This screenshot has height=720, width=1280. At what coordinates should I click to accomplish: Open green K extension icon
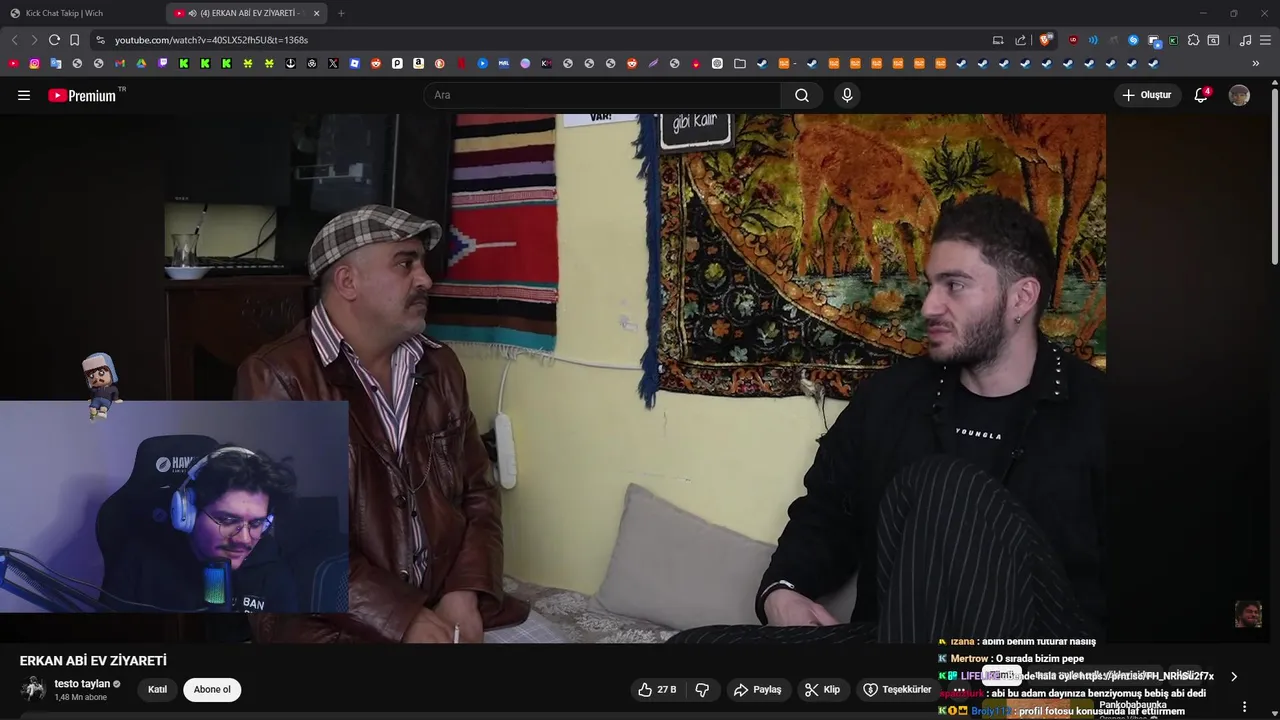[x=1173, y=40]
